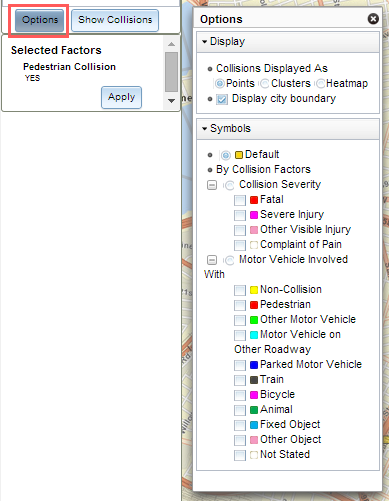Collapse the Collision Severity tree node
Viewport: 389px width, 501px height.
point(212,185)
